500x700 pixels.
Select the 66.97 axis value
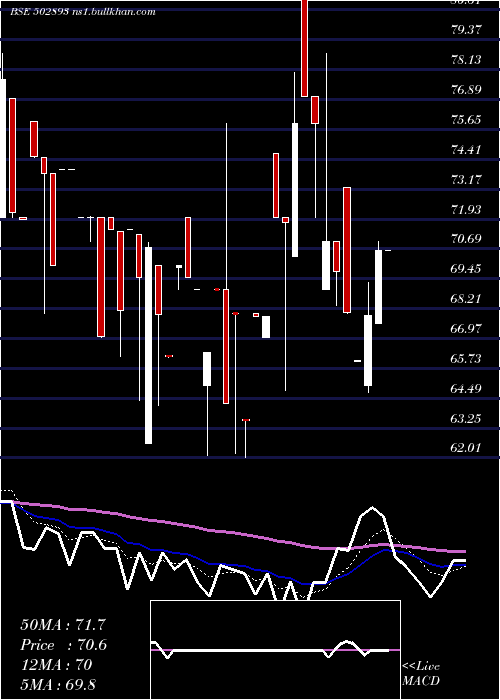tap(466, 328)
